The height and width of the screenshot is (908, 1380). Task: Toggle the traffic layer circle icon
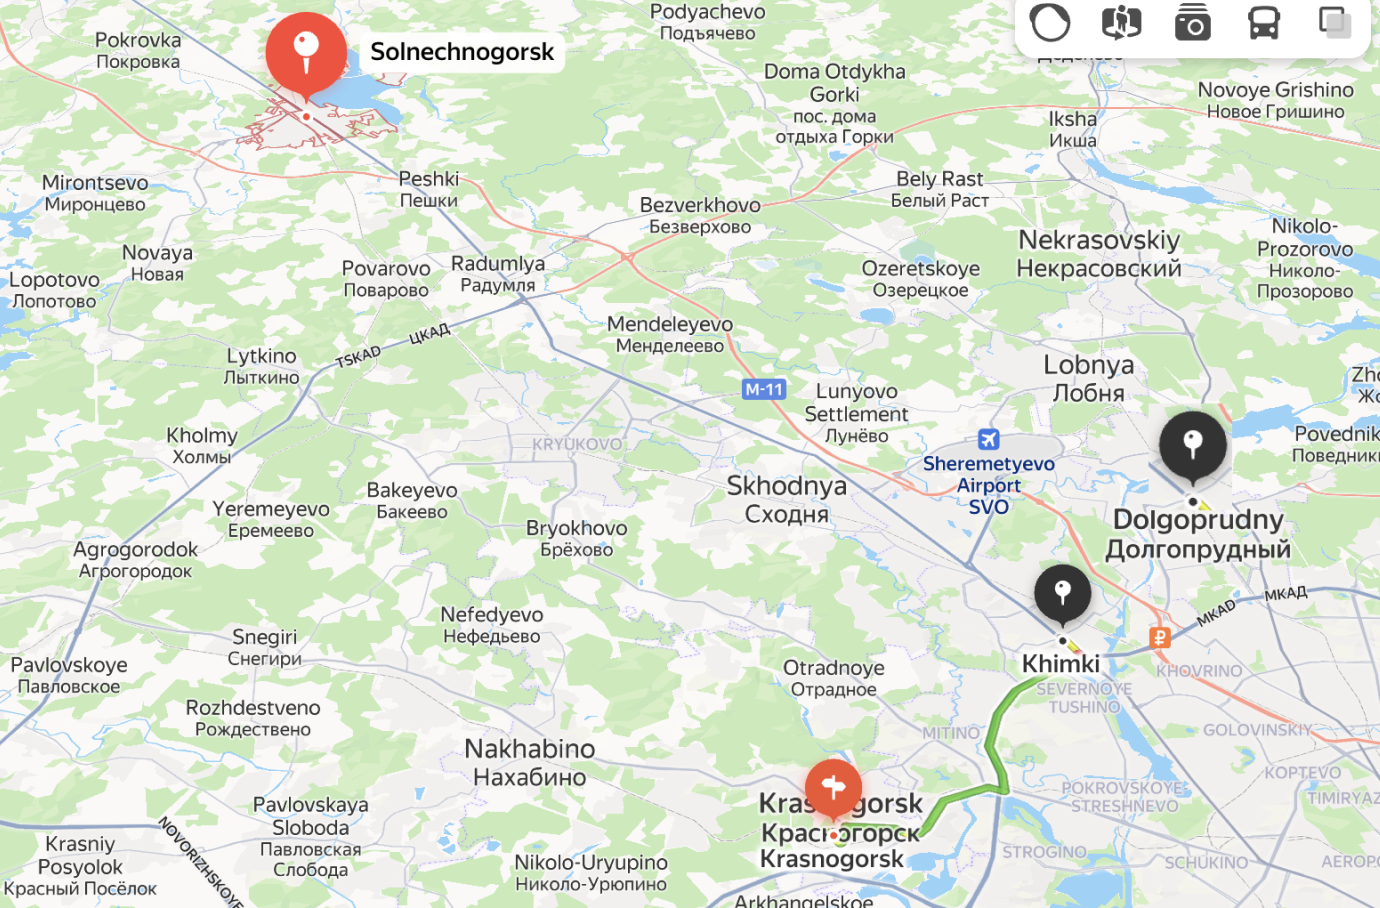[x=1050, y=22]
